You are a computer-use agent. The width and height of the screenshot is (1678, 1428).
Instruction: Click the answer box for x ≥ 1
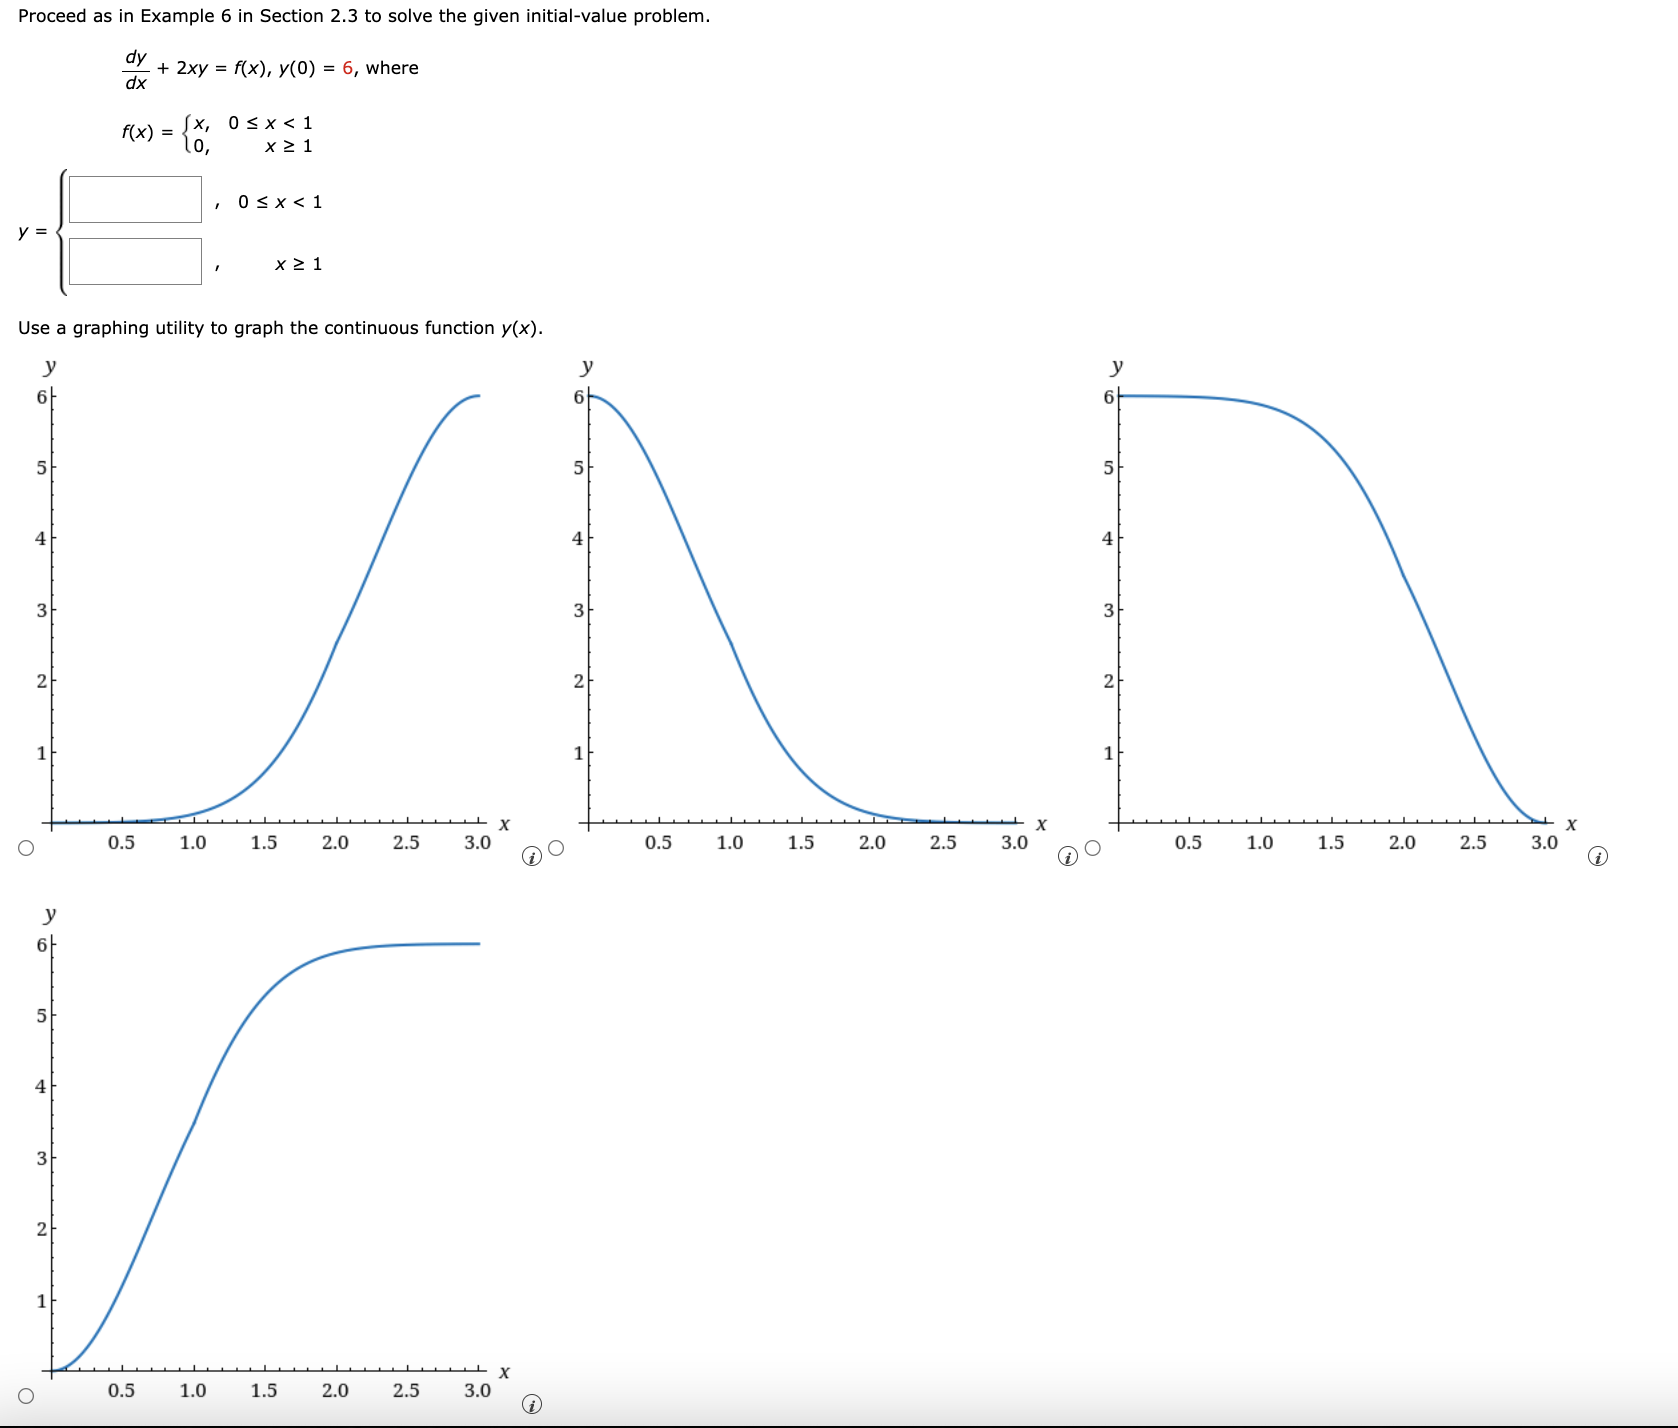[x=137, y=262]
